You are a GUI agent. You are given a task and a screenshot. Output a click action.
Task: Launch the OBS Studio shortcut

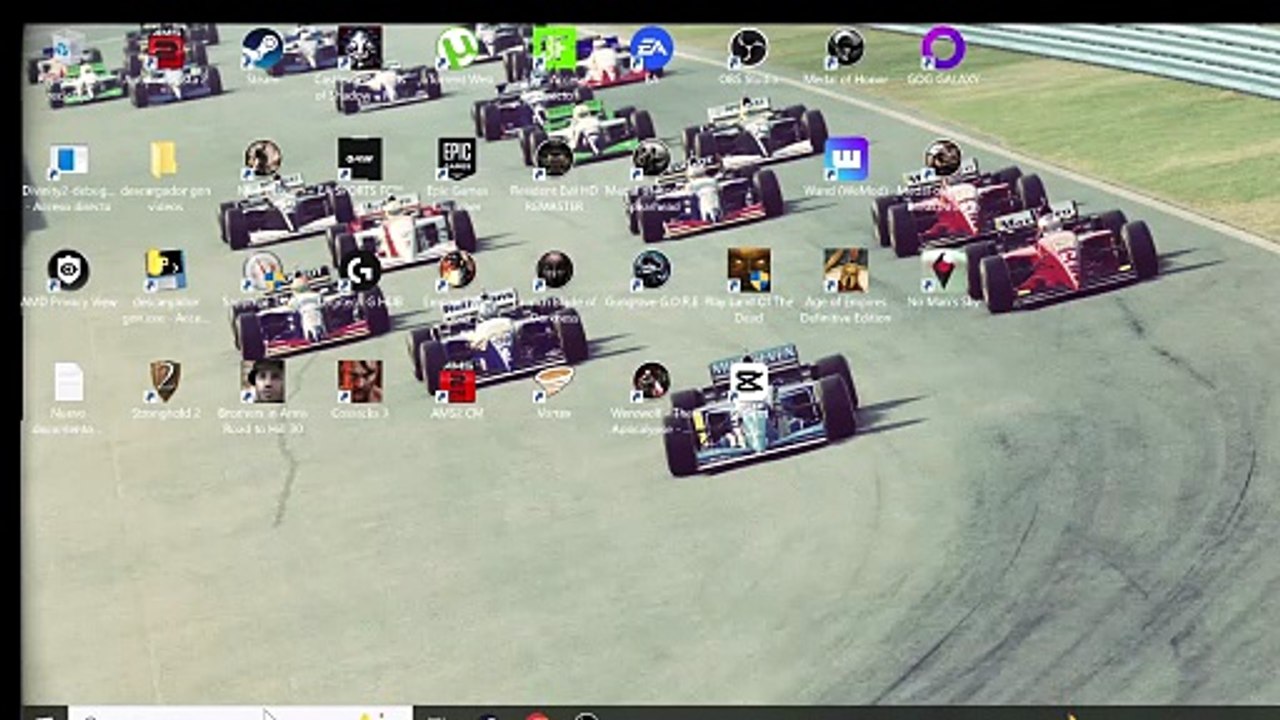pyautogui.click(x=748, y=47)
